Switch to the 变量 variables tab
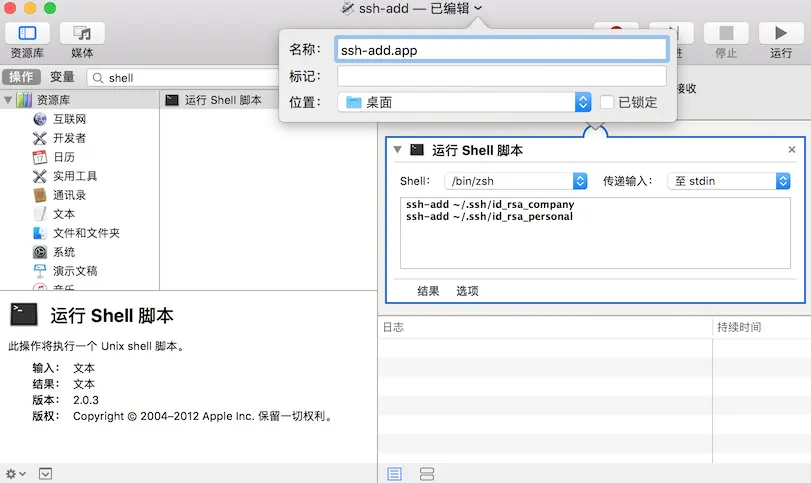The height and width of the screenshot is (483, 811). pyautogui.click(x=62, y=77)
